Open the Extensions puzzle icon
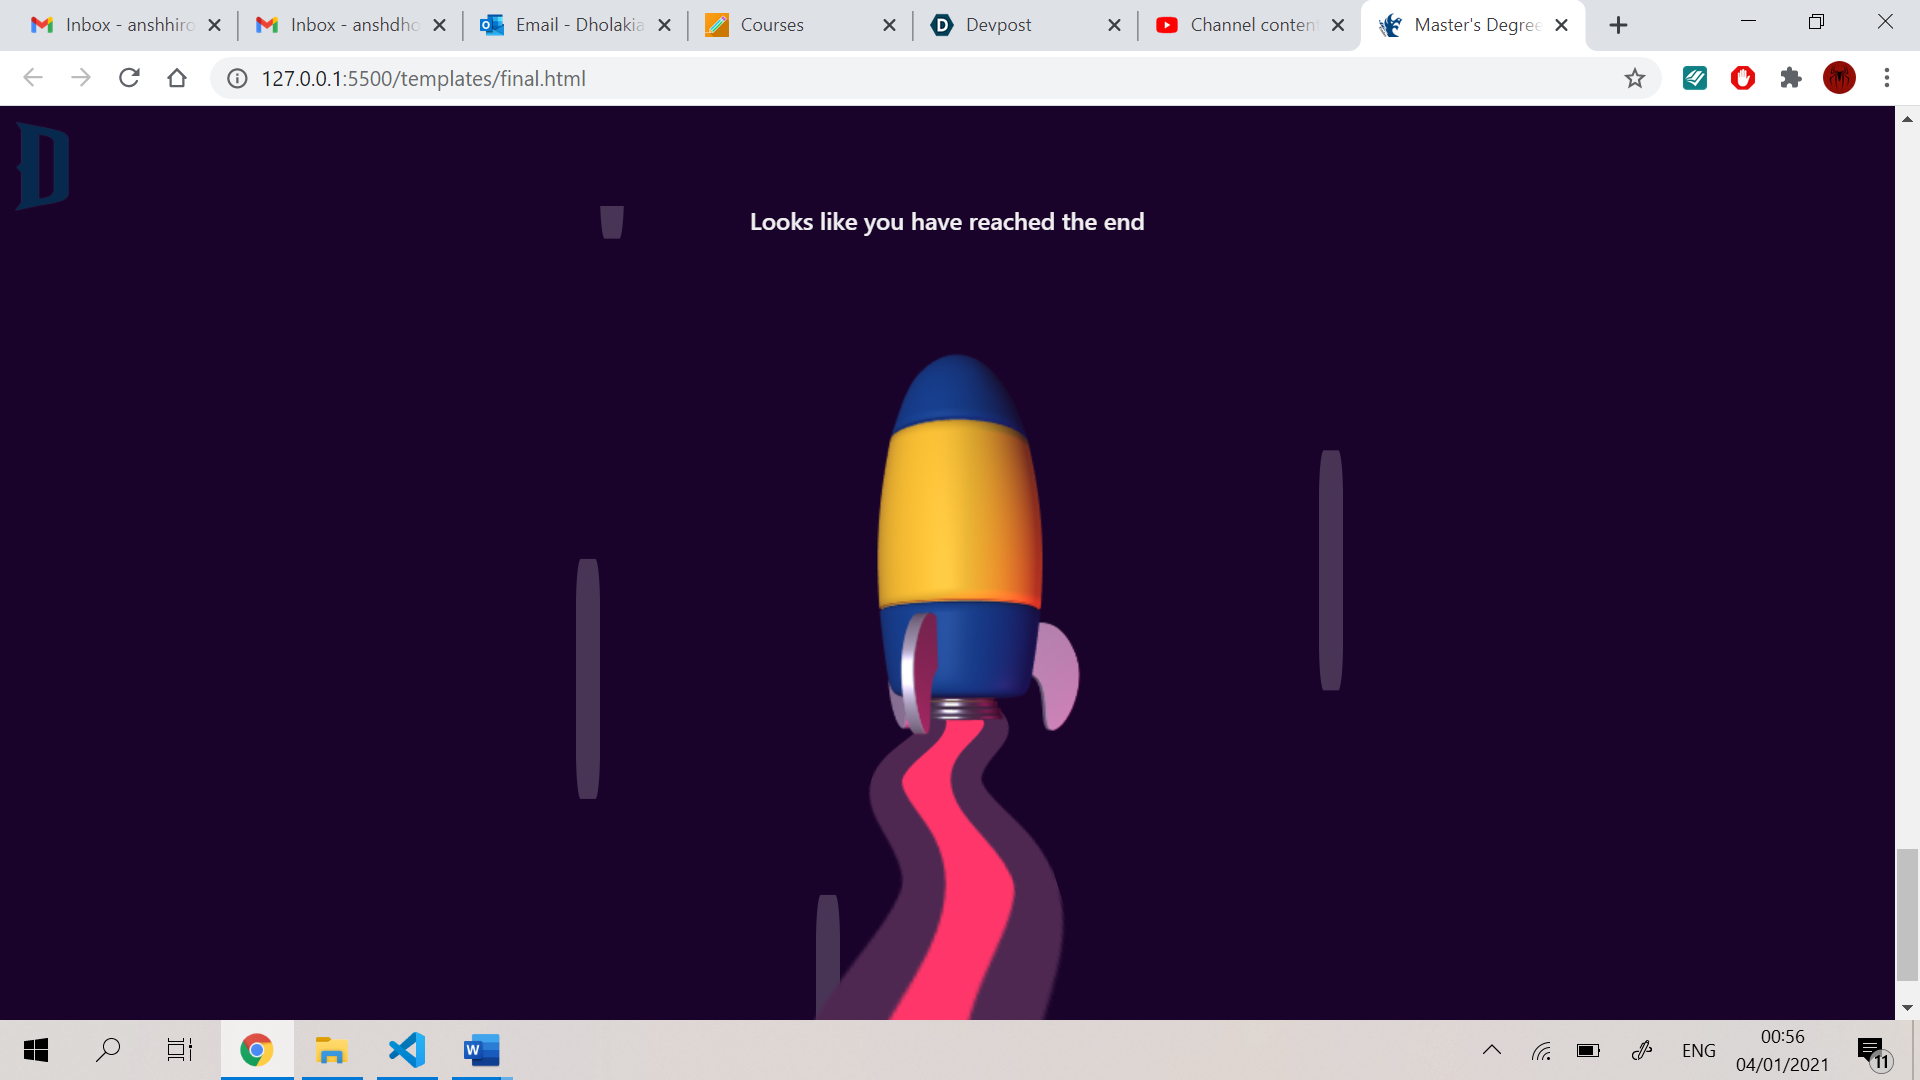This screenshot has width=1920, height=1080. click(x=1791, y=78)
